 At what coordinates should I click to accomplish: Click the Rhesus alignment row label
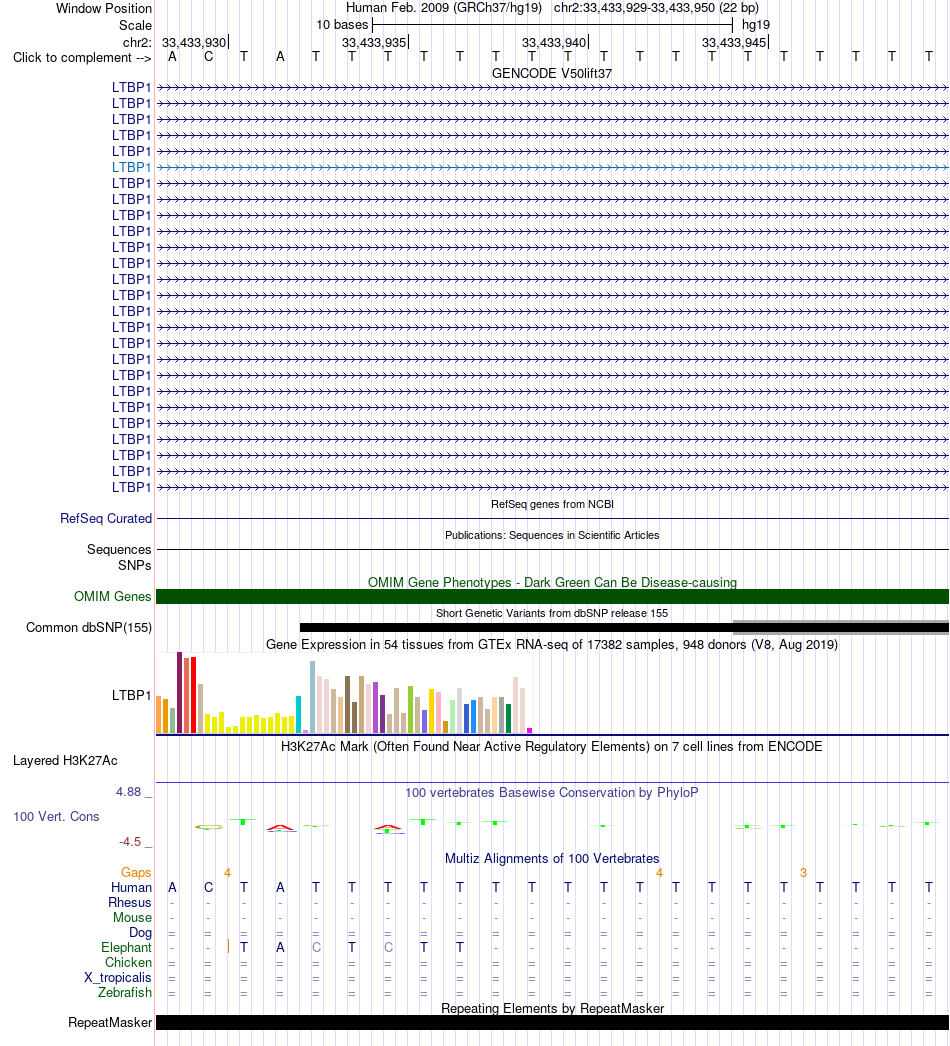(x=130, y=903)
